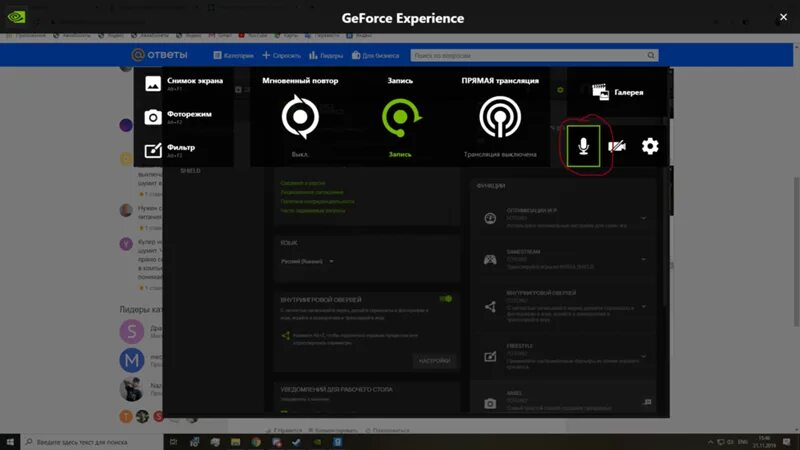Open the notification center icon
Screen dimensions: 800x450
point(787,442)
